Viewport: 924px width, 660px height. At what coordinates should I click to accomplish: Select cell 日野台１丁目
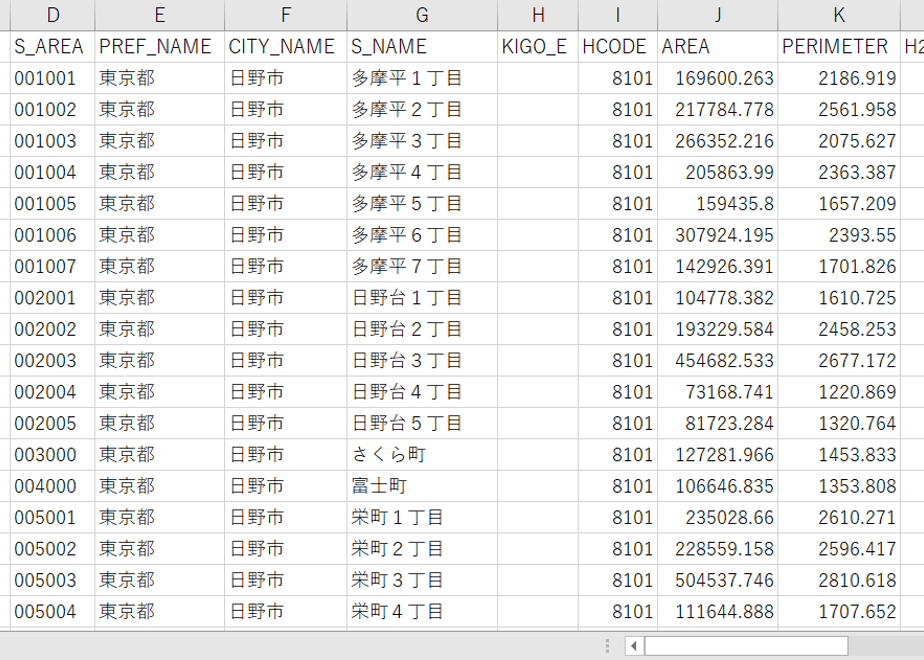[422, 298]
